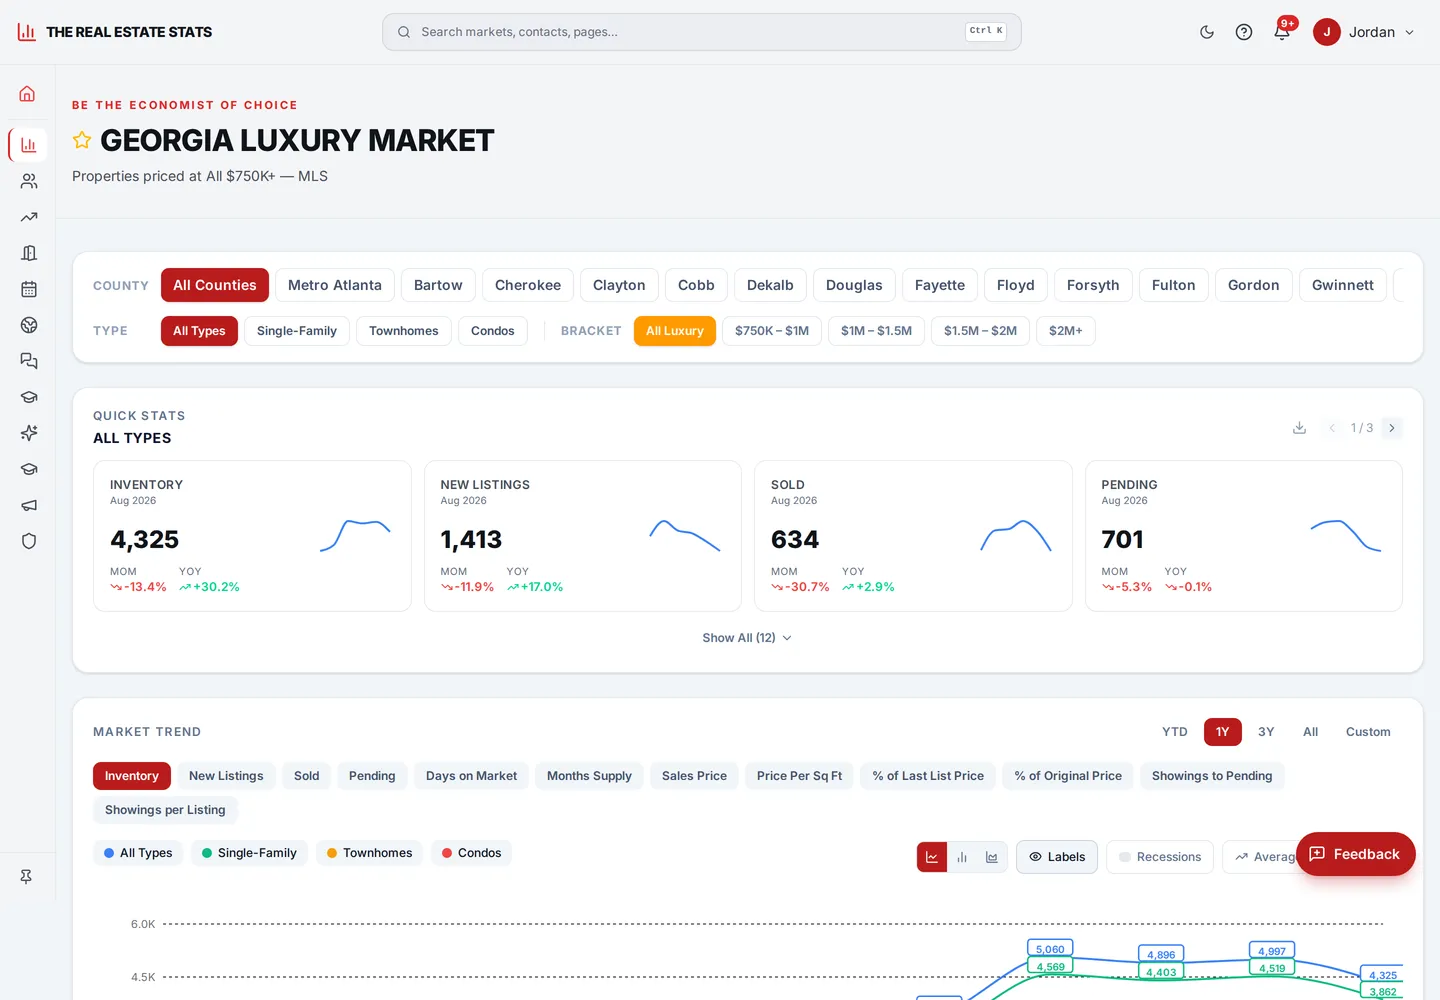Filter property type to Single-Family

(x=297, y=331)
